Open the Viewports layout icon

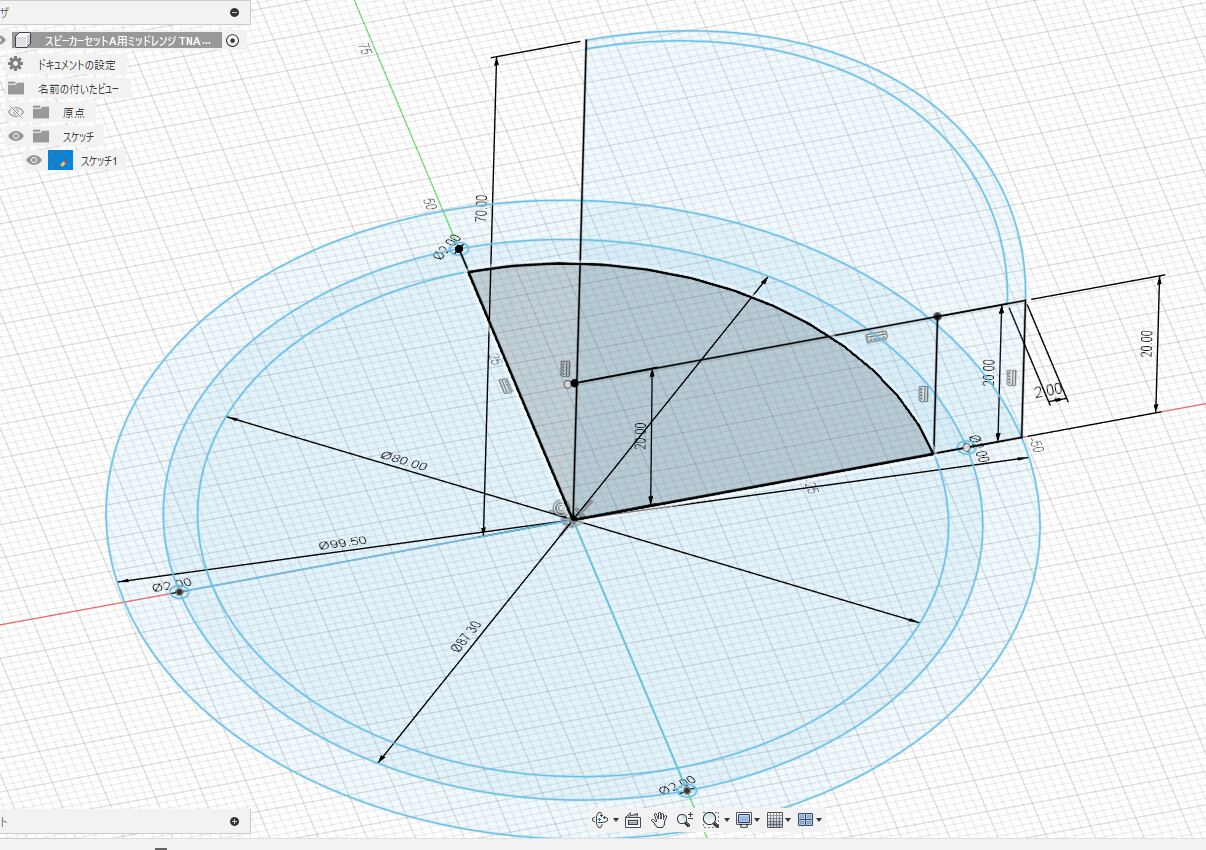pyautogui.click(x=805, y=820)
